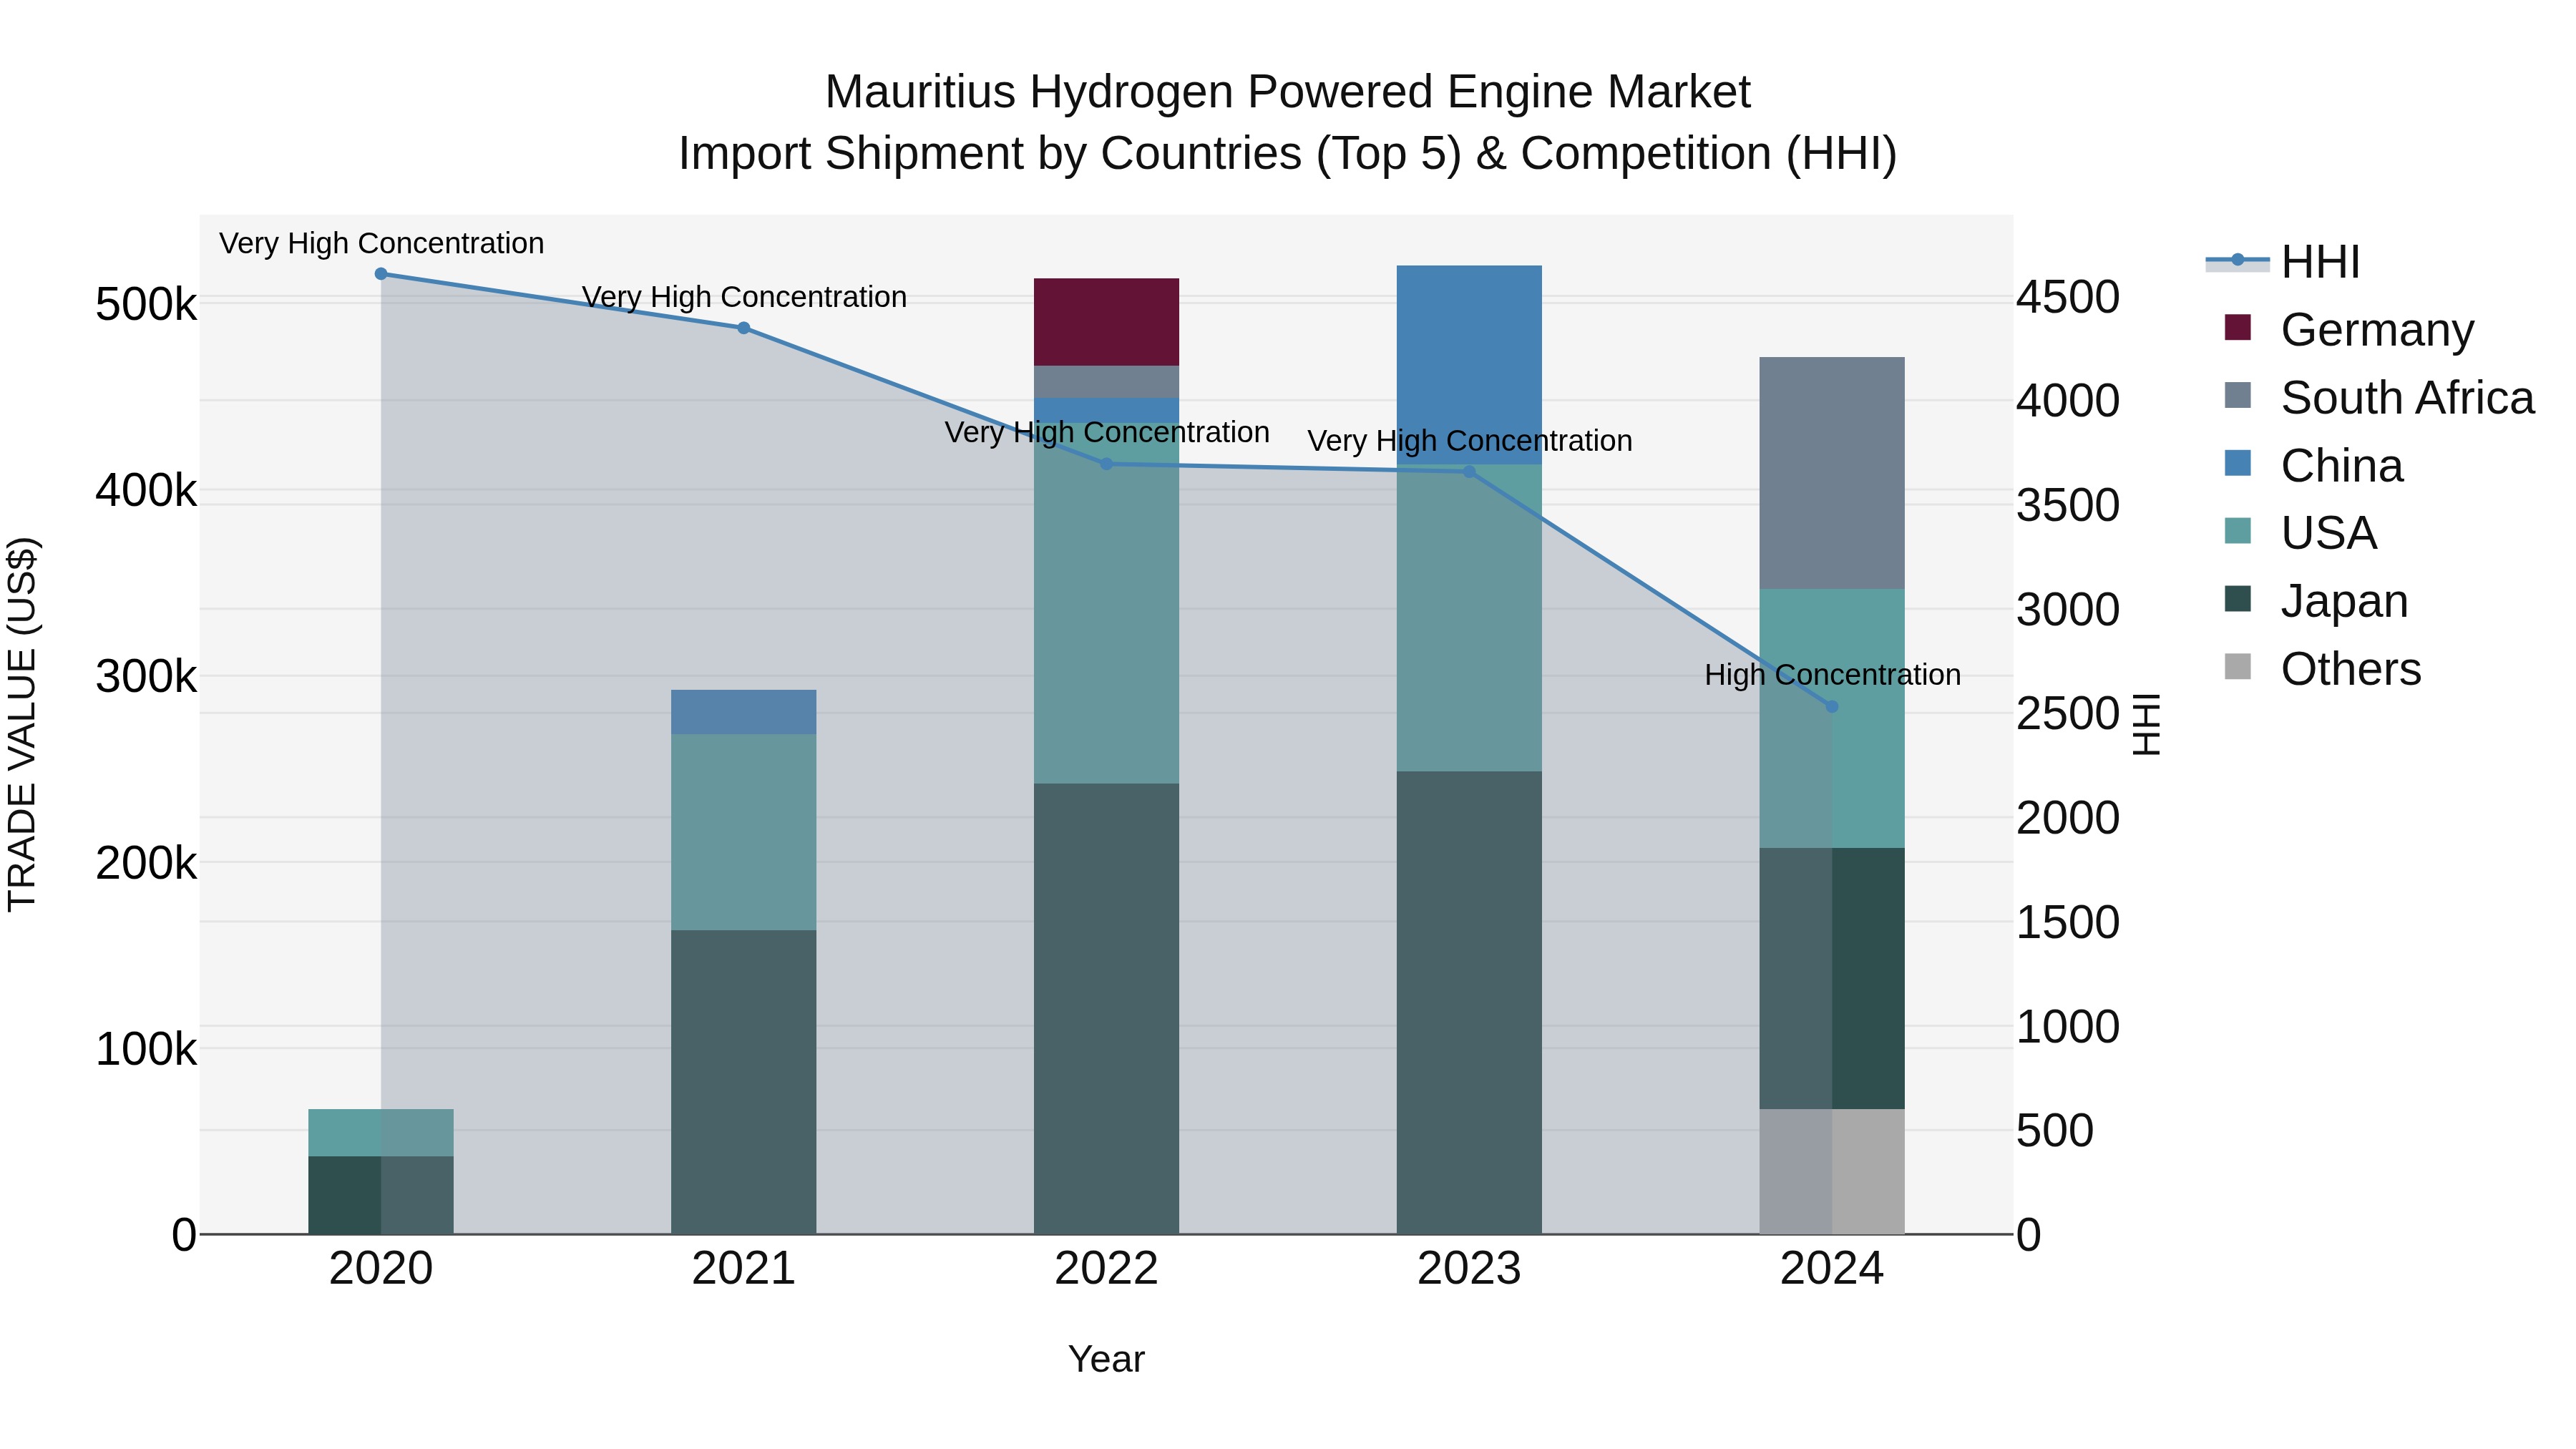Toggle the China legend entry
The height and width of the screenshot is (1449, 2576).
click(x=2313, y=465)
